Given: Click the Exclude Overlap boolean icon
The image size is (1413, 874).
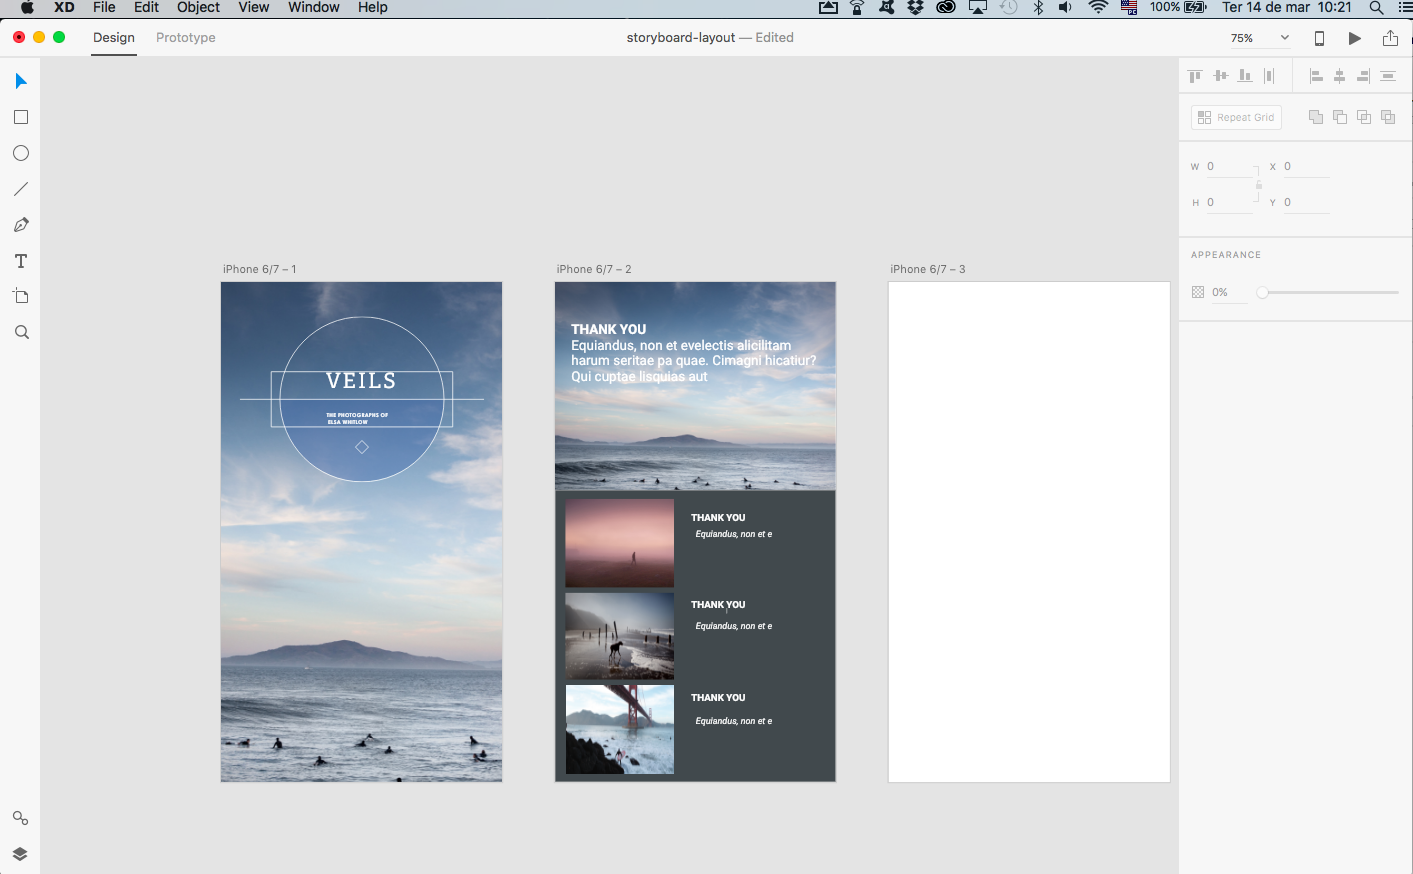Looking at the screenshot, I should (x=1388, y=117).
